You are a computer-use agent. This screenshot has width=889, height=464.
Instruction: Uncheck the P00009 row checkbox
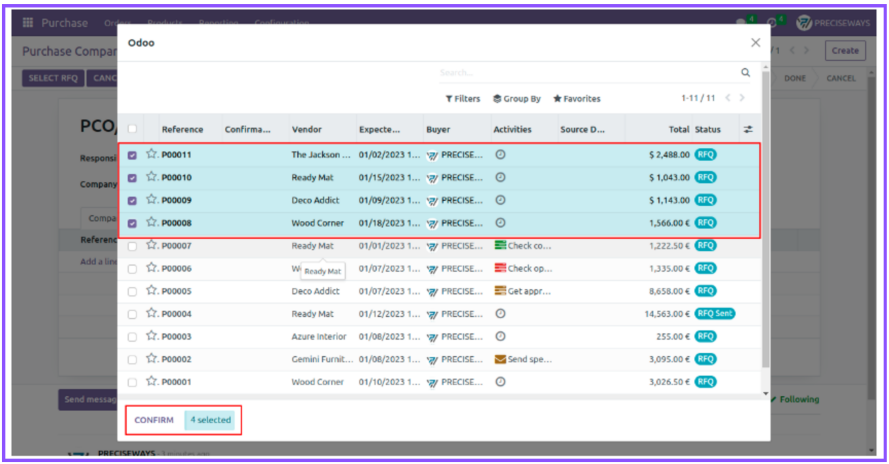[132, 200]
